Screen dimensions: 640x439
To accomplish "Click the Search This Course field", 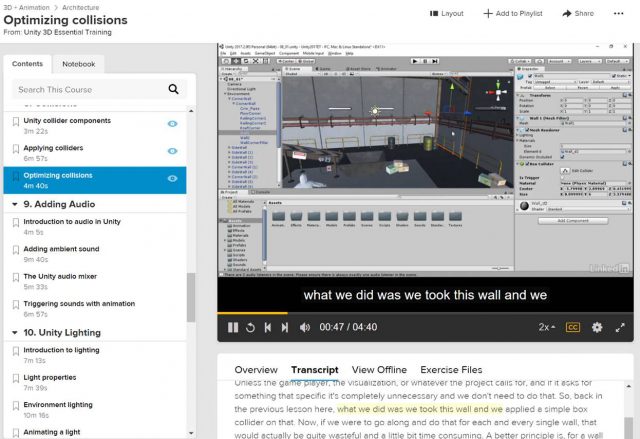I will click(99, 89).
